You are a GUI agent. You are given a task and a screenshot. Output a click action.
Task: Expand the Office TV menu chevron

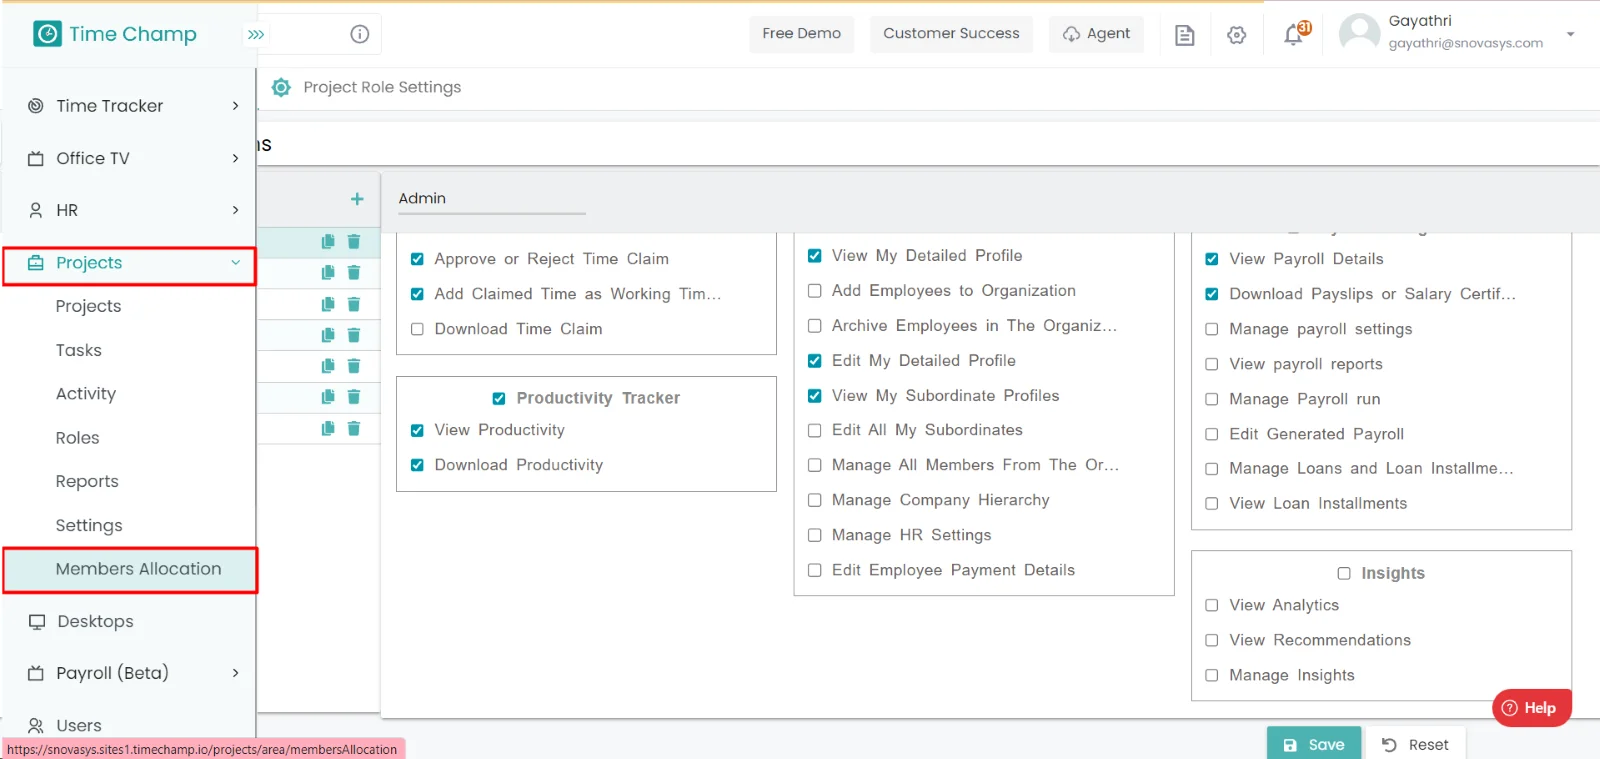click(236, 158)
